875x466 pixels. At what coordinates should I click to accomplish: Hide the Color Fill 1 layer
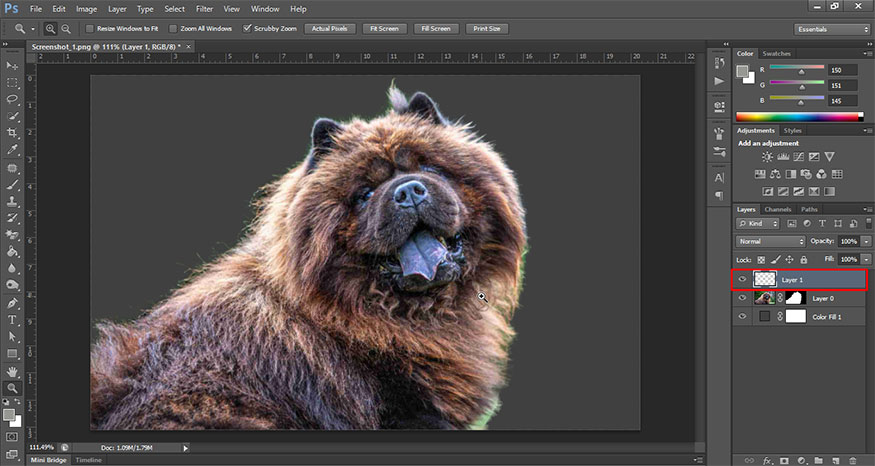(x=742, y=316)
